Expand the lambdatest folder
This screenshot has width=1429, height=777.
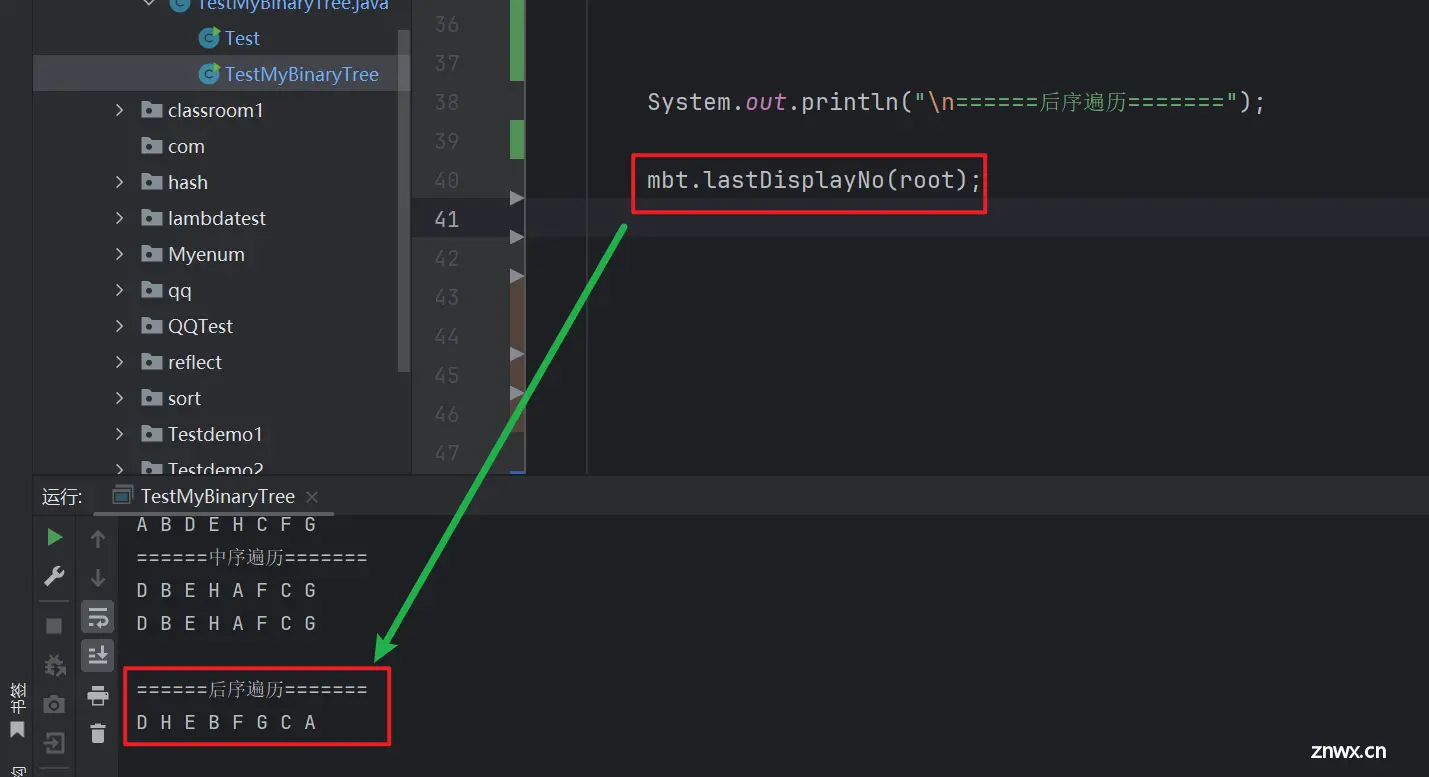click(x=120, y=218)
